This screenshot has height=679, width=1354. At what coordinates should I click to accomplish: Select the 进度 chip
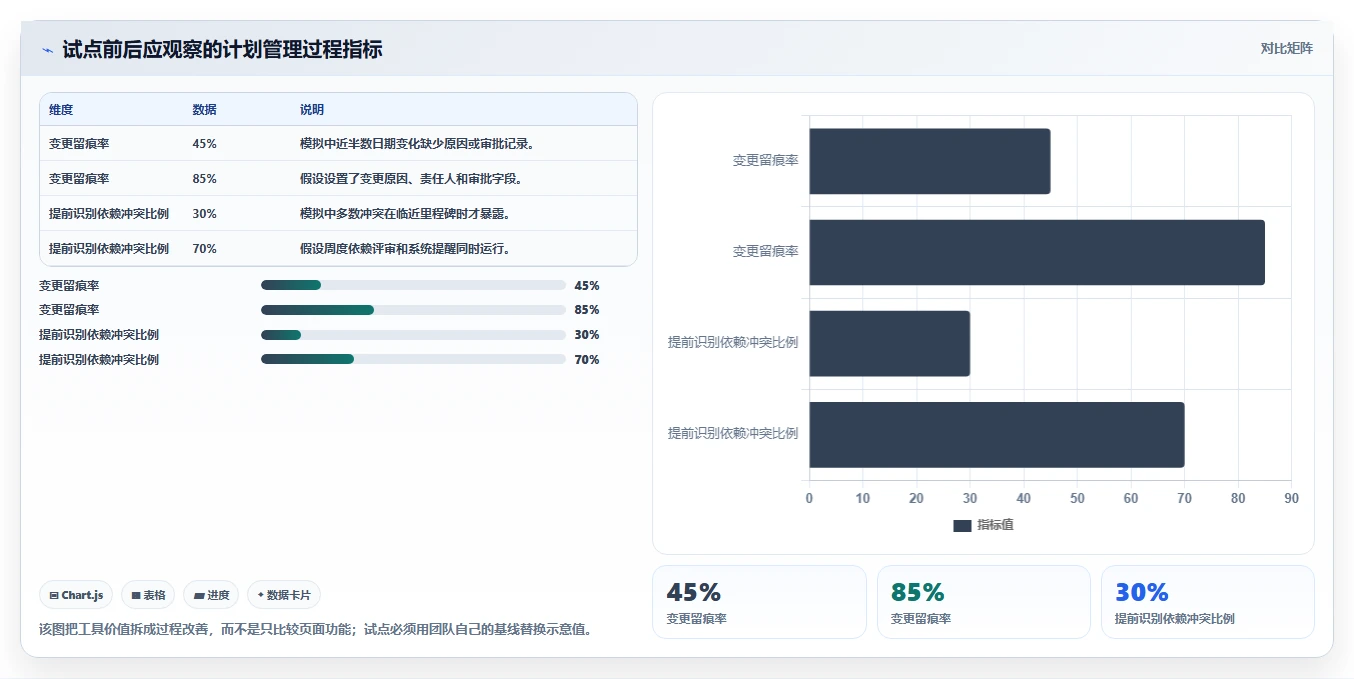click(211, 595)
